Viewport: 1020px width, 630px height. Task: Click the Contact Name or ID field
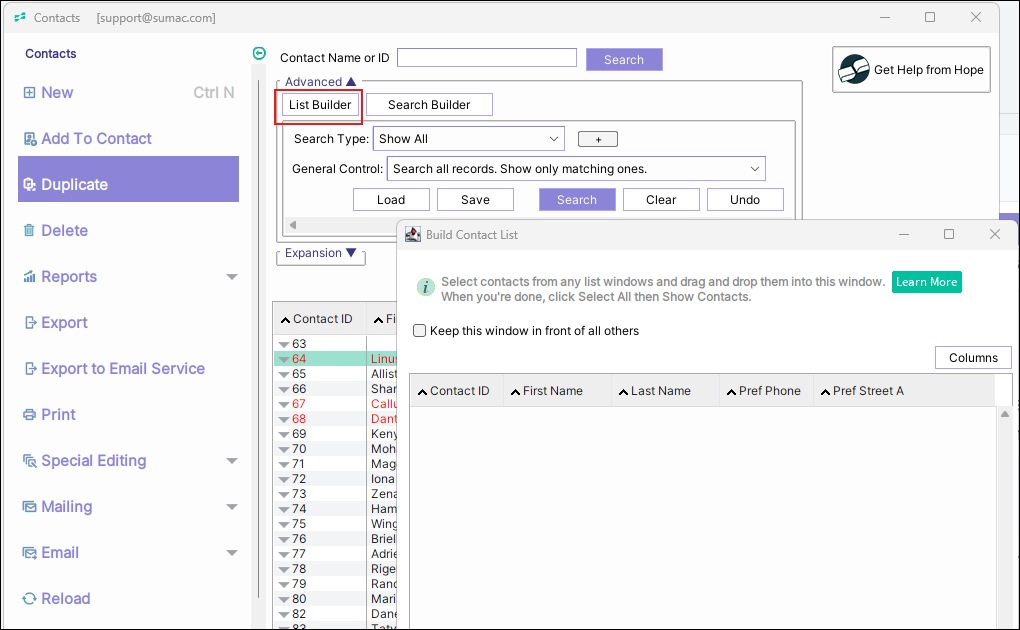(486, 58)
